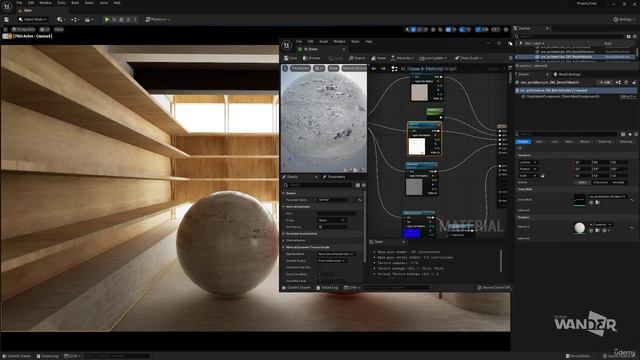Open the main editor Build menu
This screenshot has height=360, width=640.
point(75,3)
